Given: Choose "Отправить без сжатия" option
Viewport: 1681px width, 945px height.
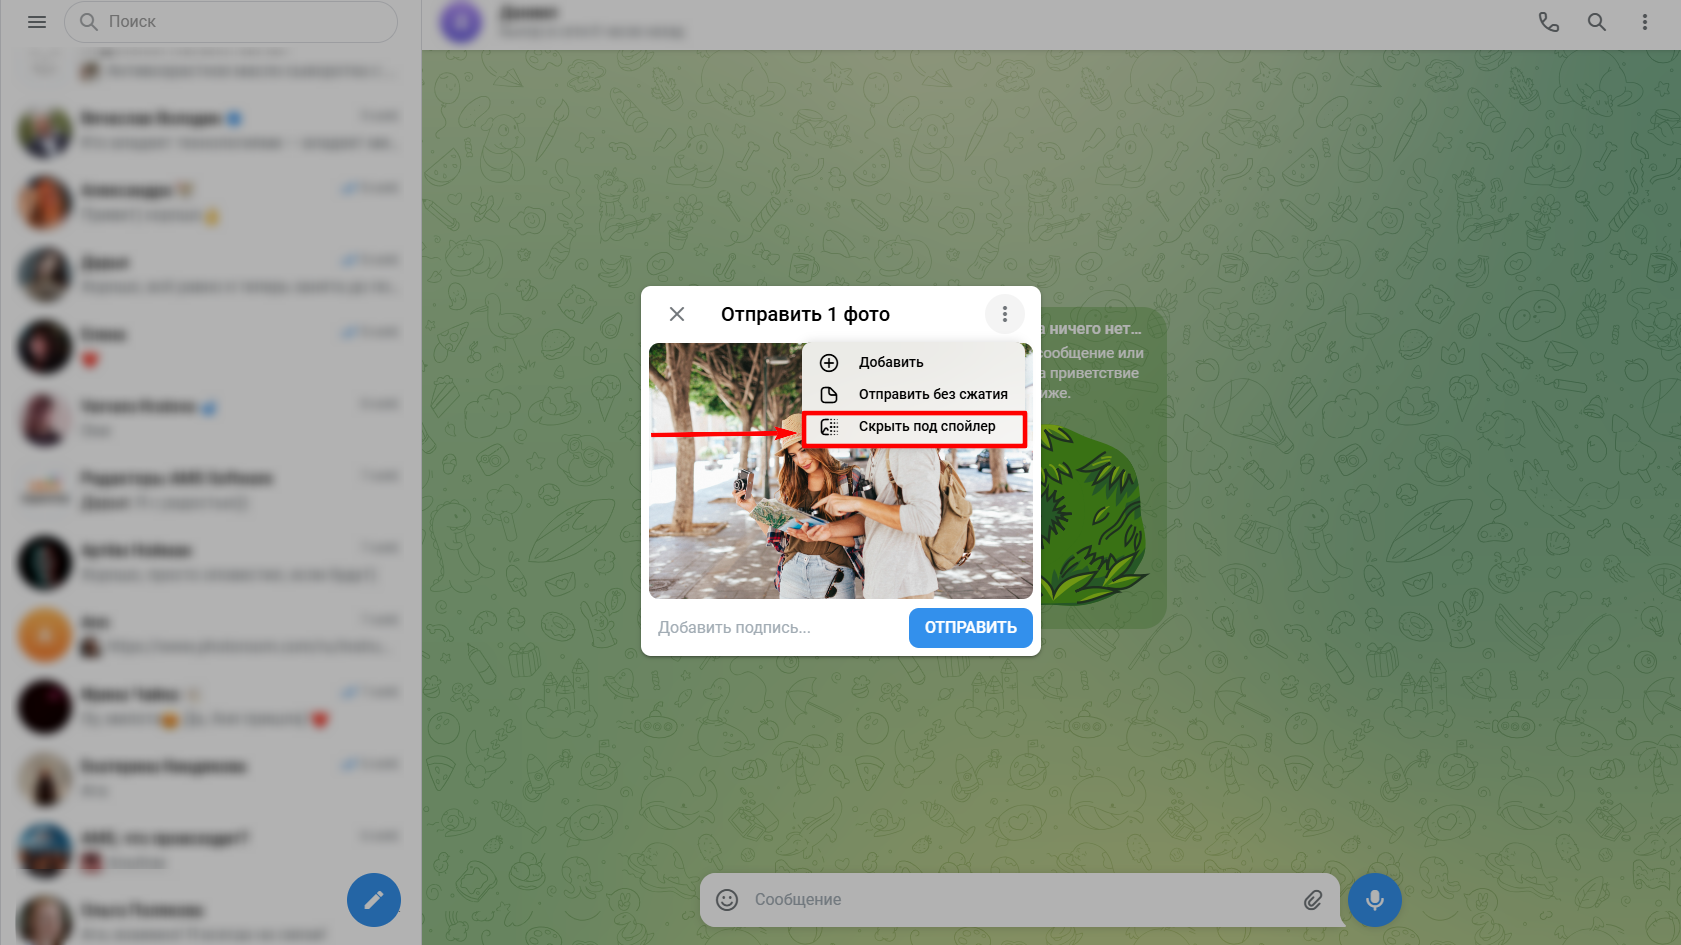Looking at the screenshot, I should tap(933, 395).
